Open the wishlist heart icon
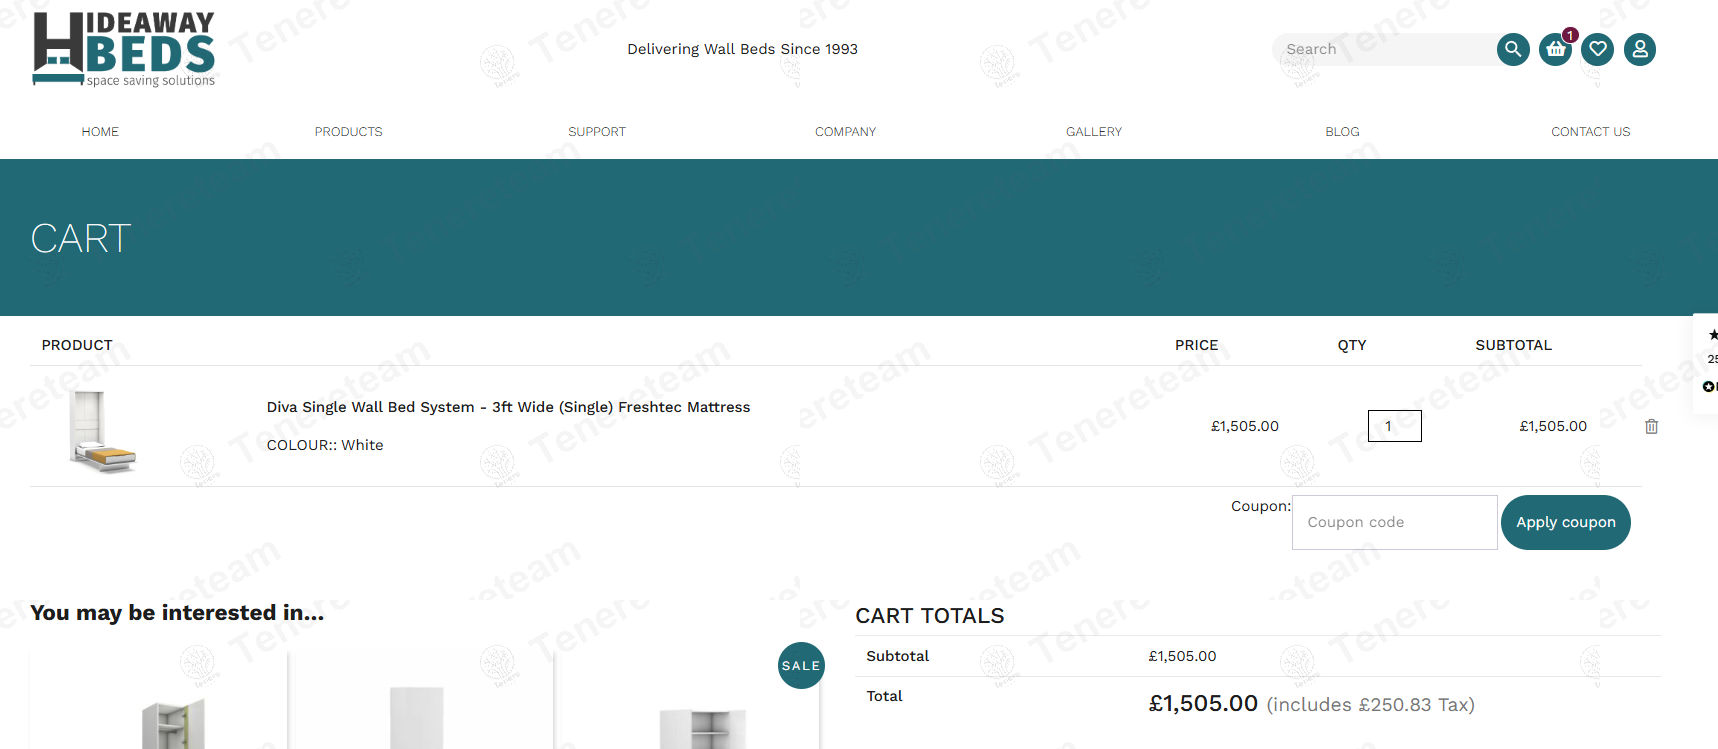This screenshot has height=749, width=1718. click(1597, 49)
